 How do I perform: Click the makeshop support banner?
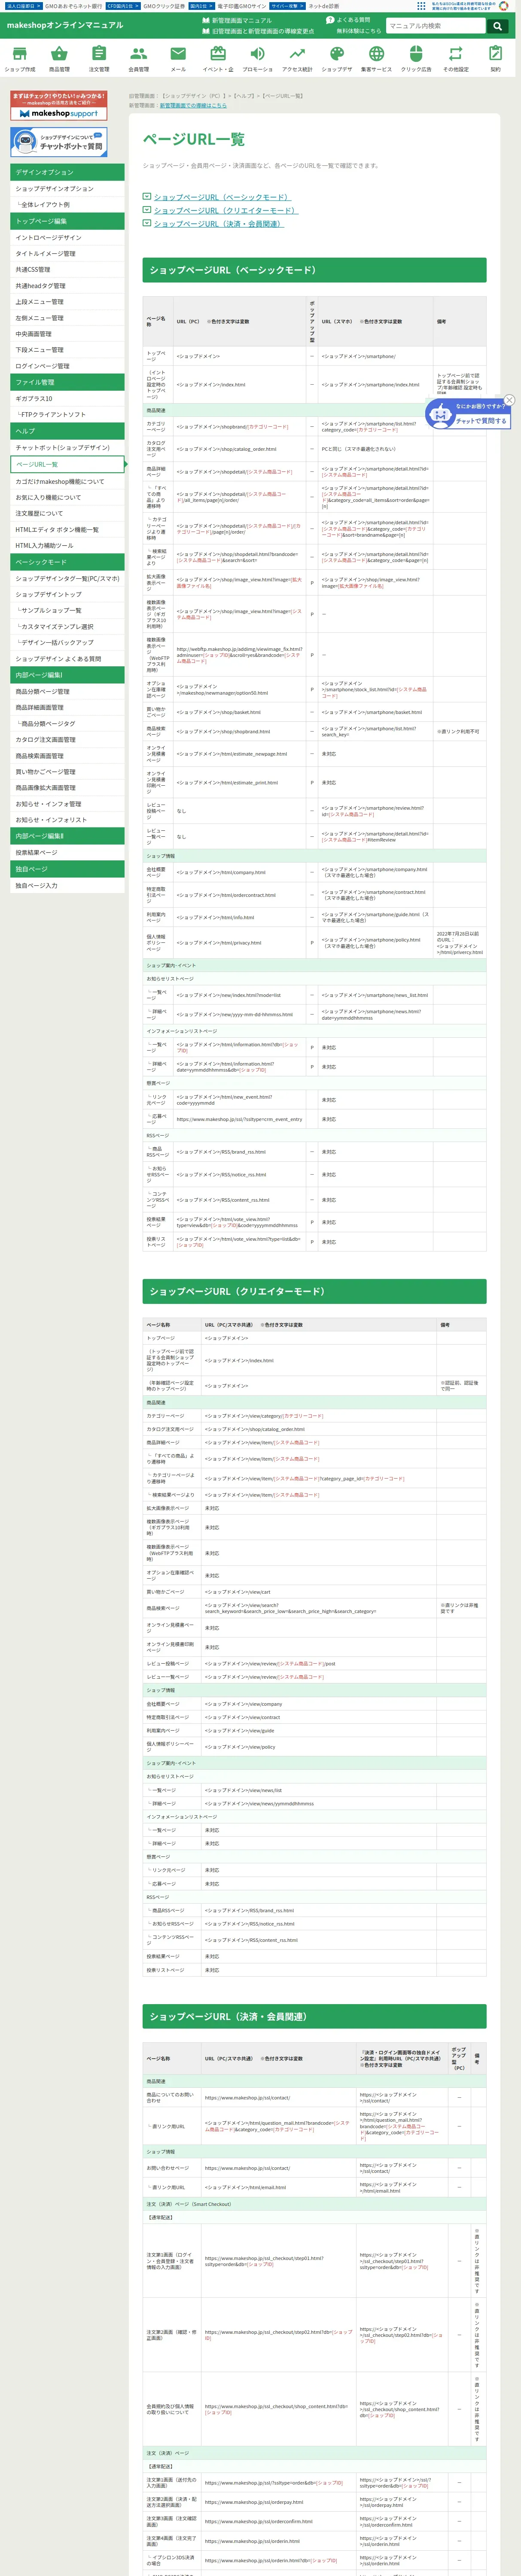coord(58,106)
